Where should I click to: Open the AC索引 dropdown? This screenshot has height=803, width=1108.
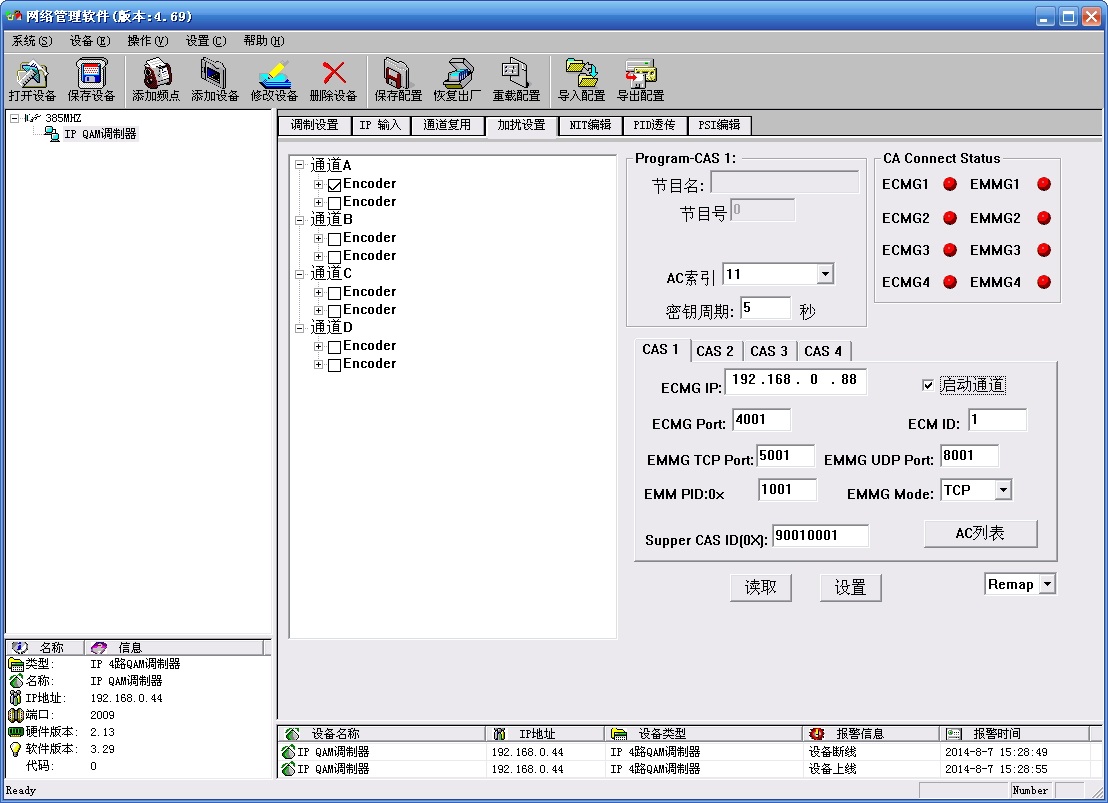825,274
